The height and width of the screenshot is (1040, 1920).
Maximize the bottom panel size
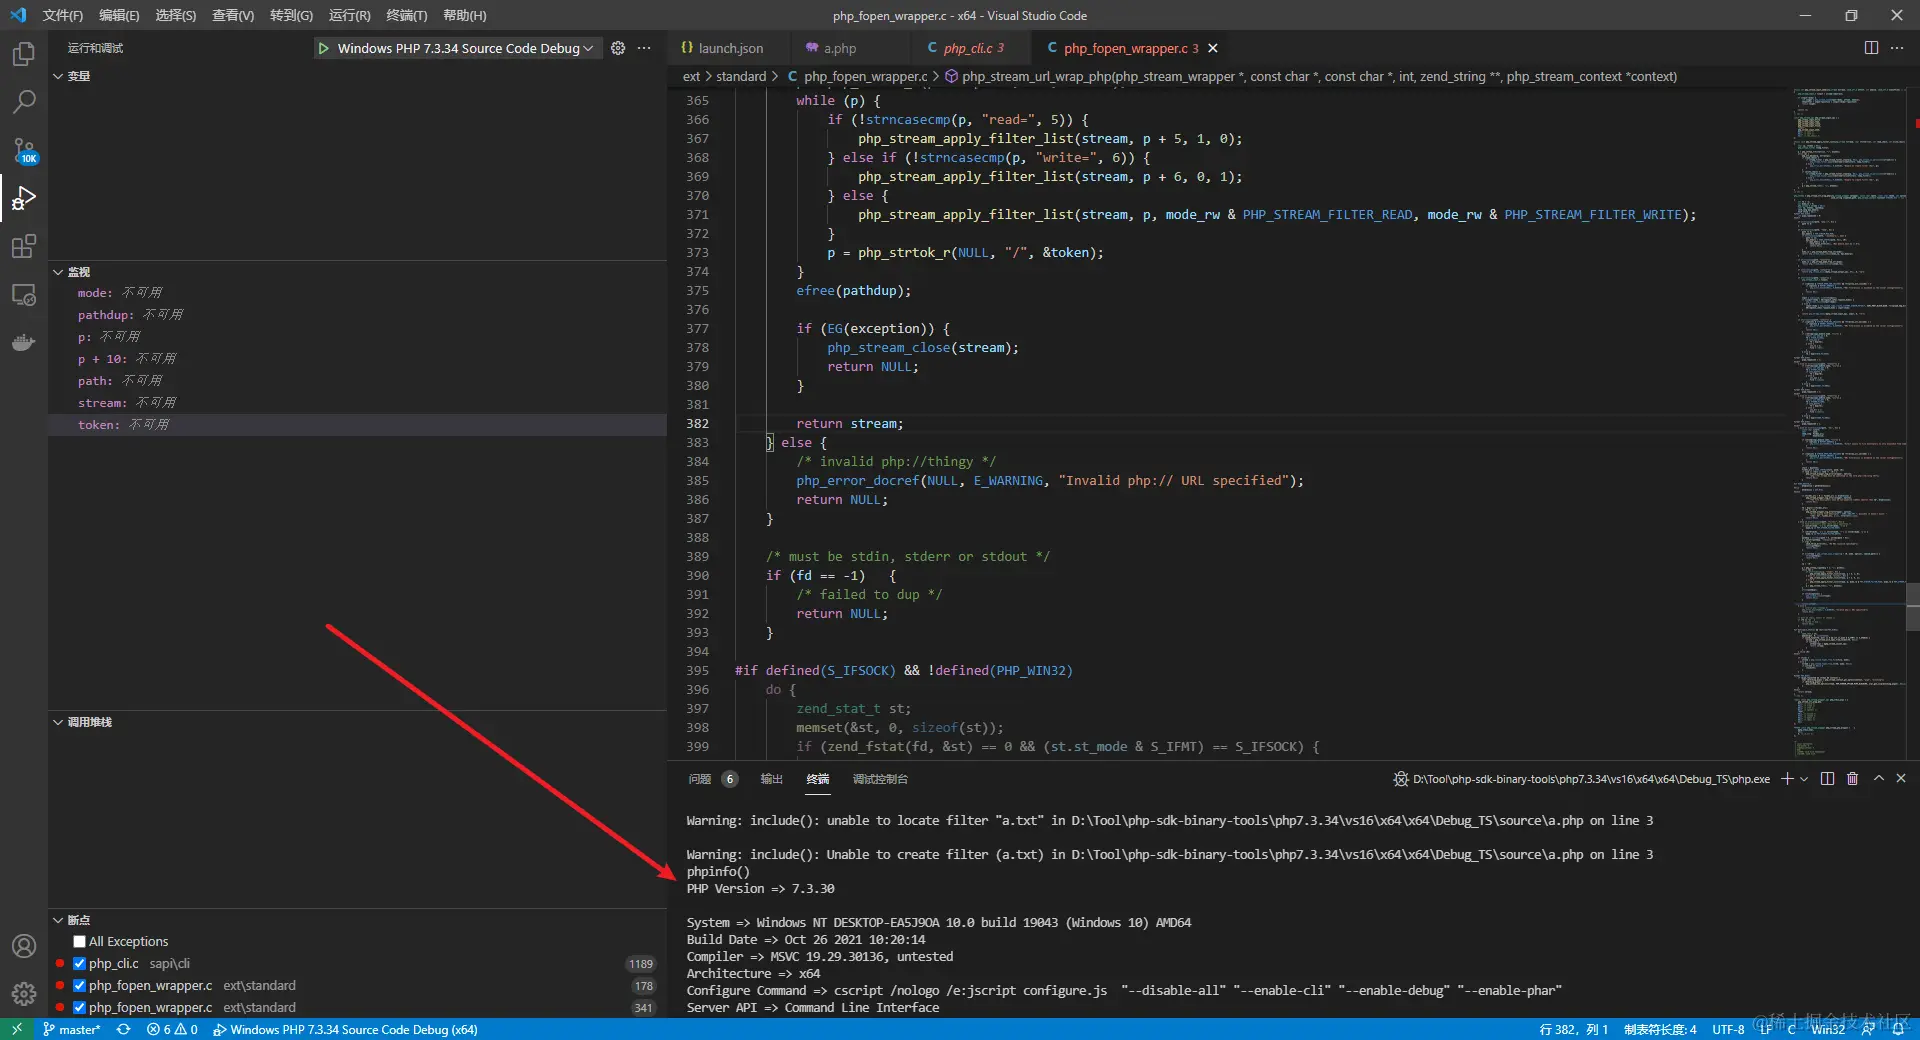point(1878,779)
